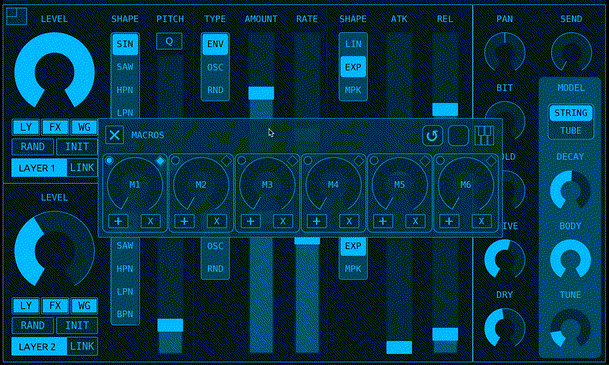Toggle the diamond marker on macro M6

coord(491,161)
